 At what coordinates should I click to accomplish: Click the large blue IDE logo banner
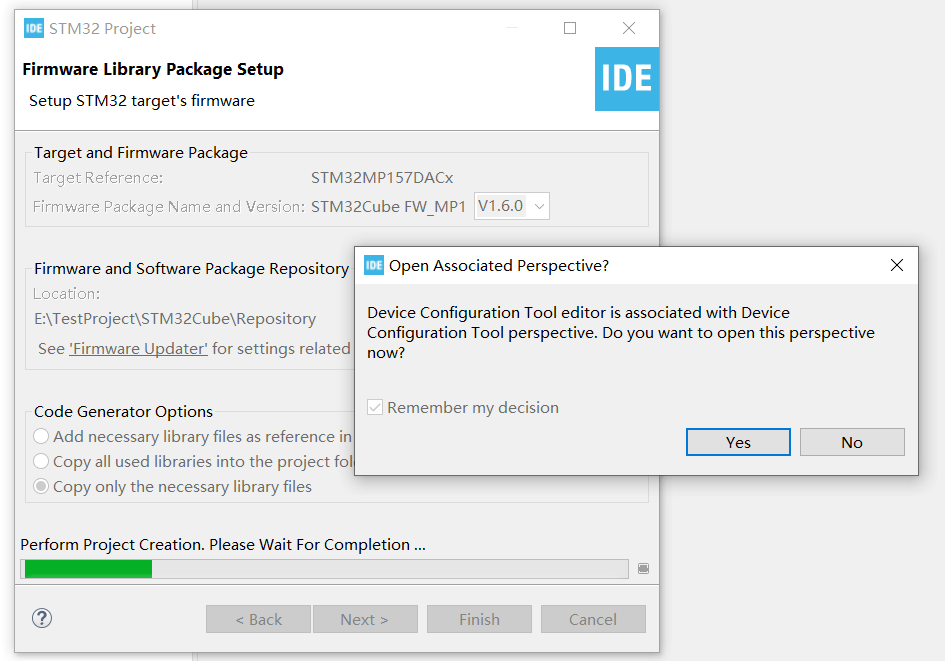(x=626, y=79)
